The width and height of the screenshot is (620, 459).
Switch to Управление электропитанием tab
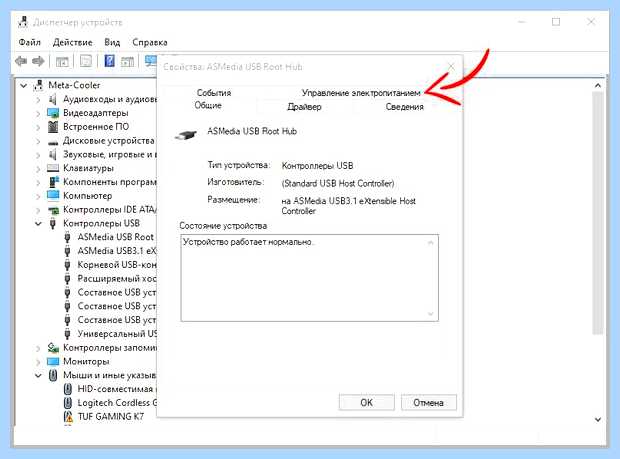tap(361, 93)
